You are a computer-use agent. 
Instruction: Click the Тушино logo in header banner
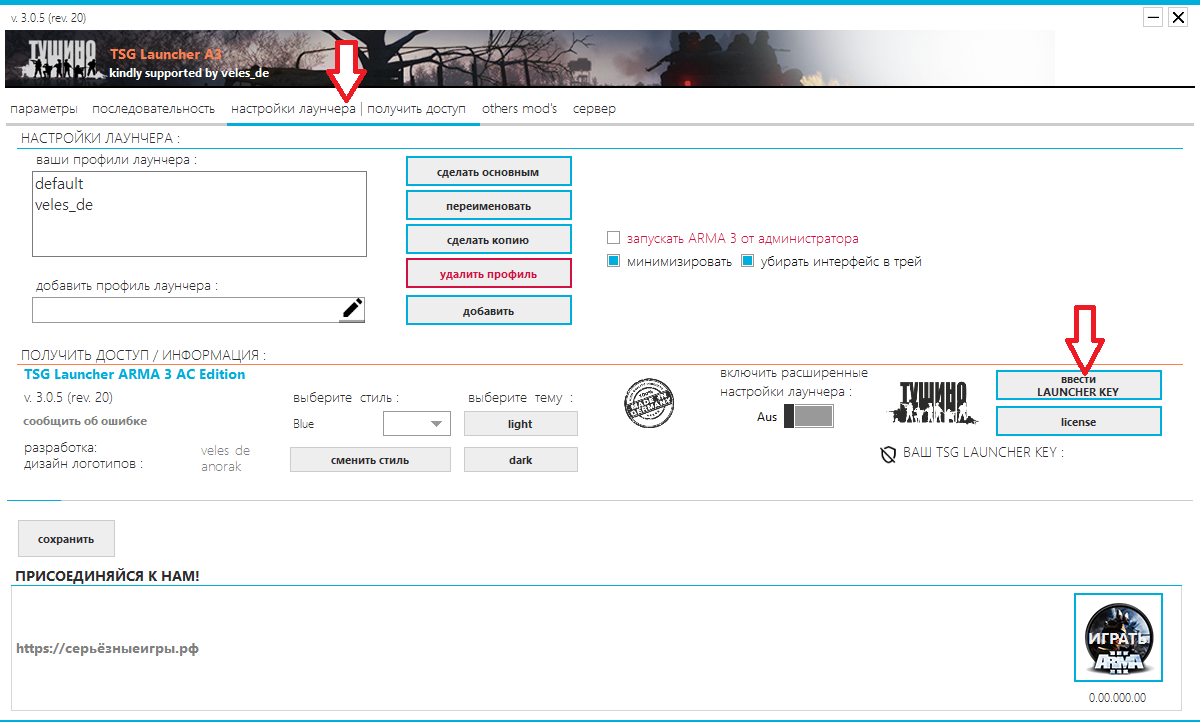pos(62,59)
